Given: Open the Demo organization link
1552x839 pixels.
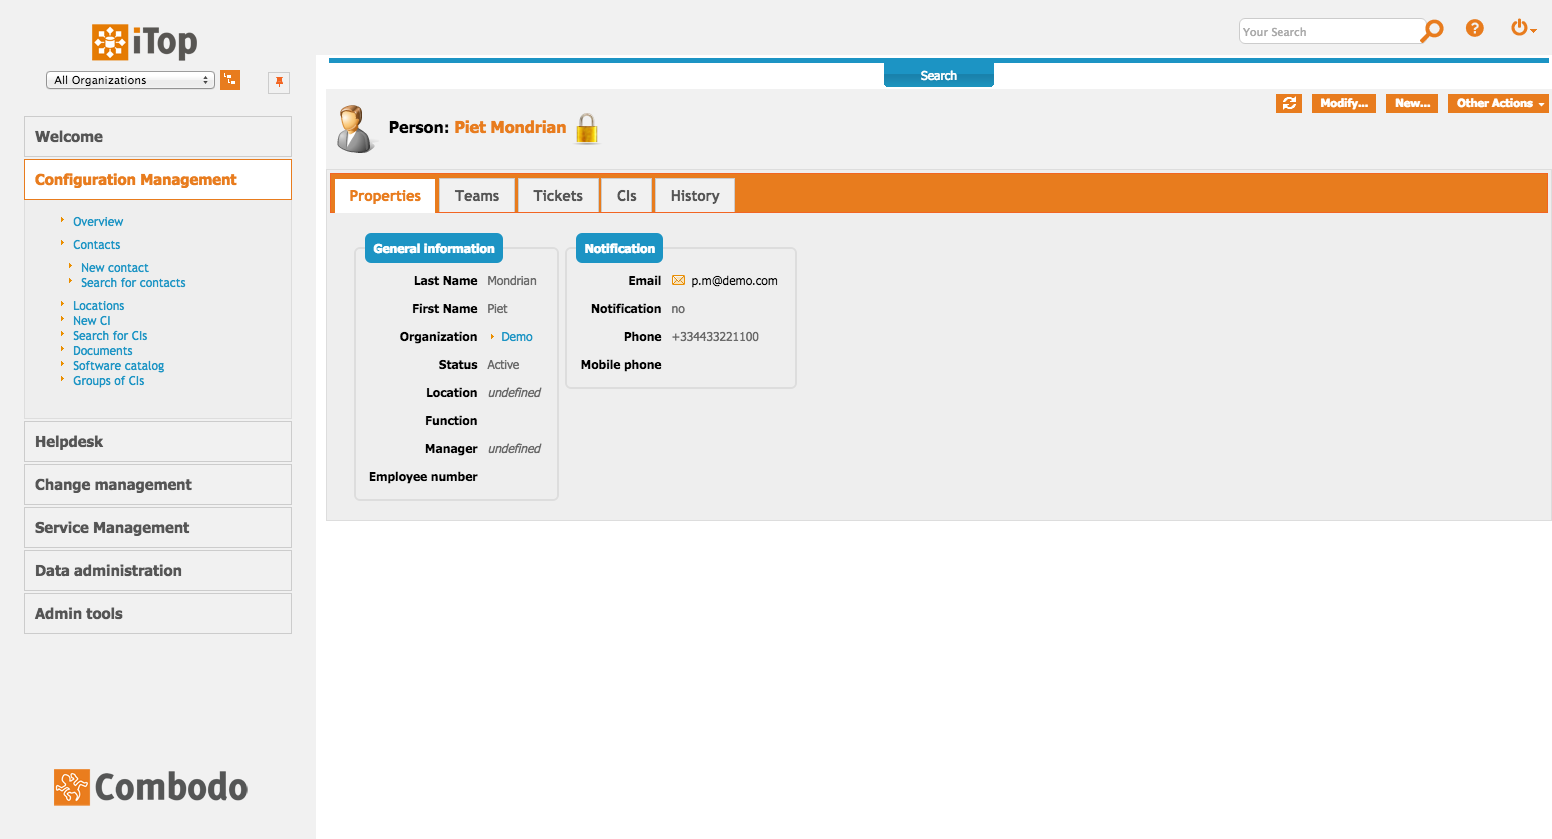Looking at the screenshot, I should point(516,337).
